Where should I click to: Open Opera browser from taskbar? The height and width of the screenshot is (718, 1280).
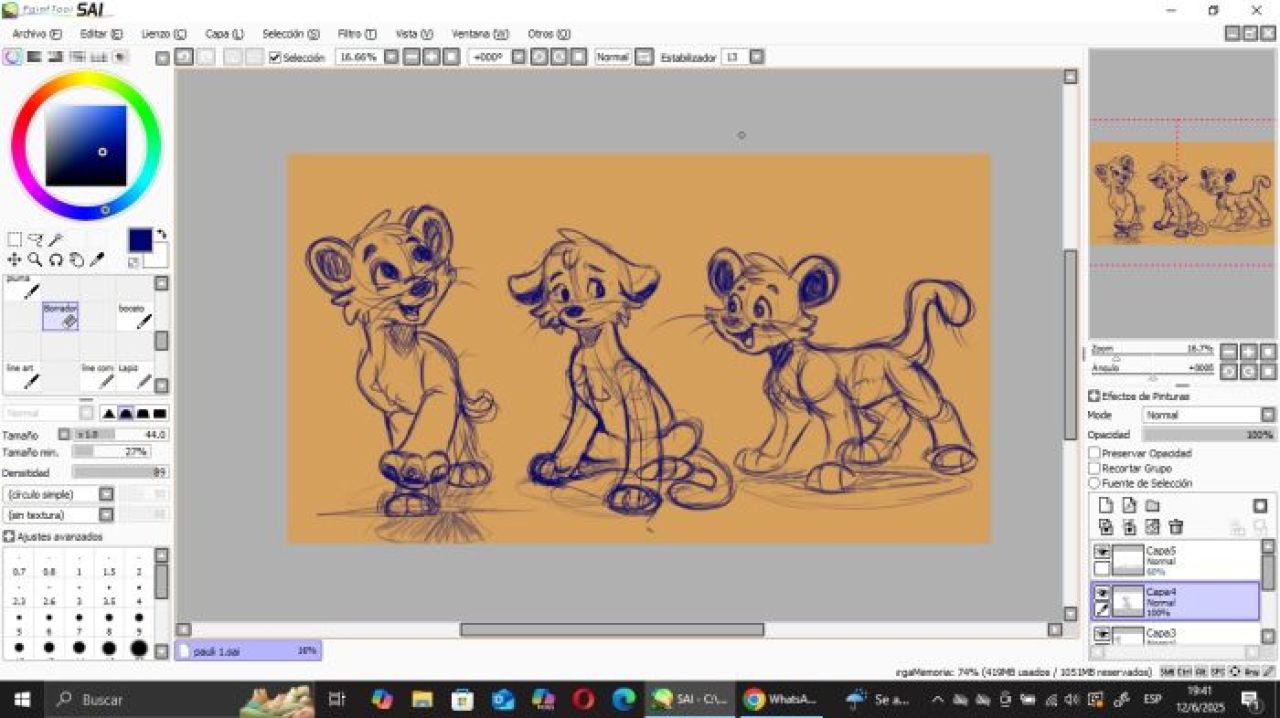pos(584,699)
